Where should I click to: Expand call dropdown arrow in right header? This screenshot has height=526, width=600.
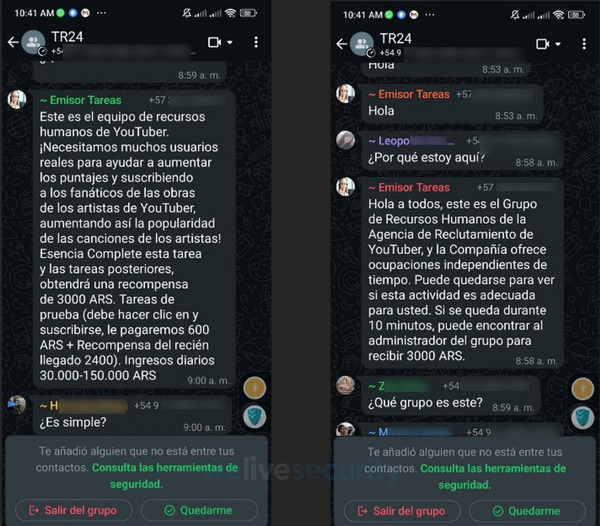tap(558, 44)
